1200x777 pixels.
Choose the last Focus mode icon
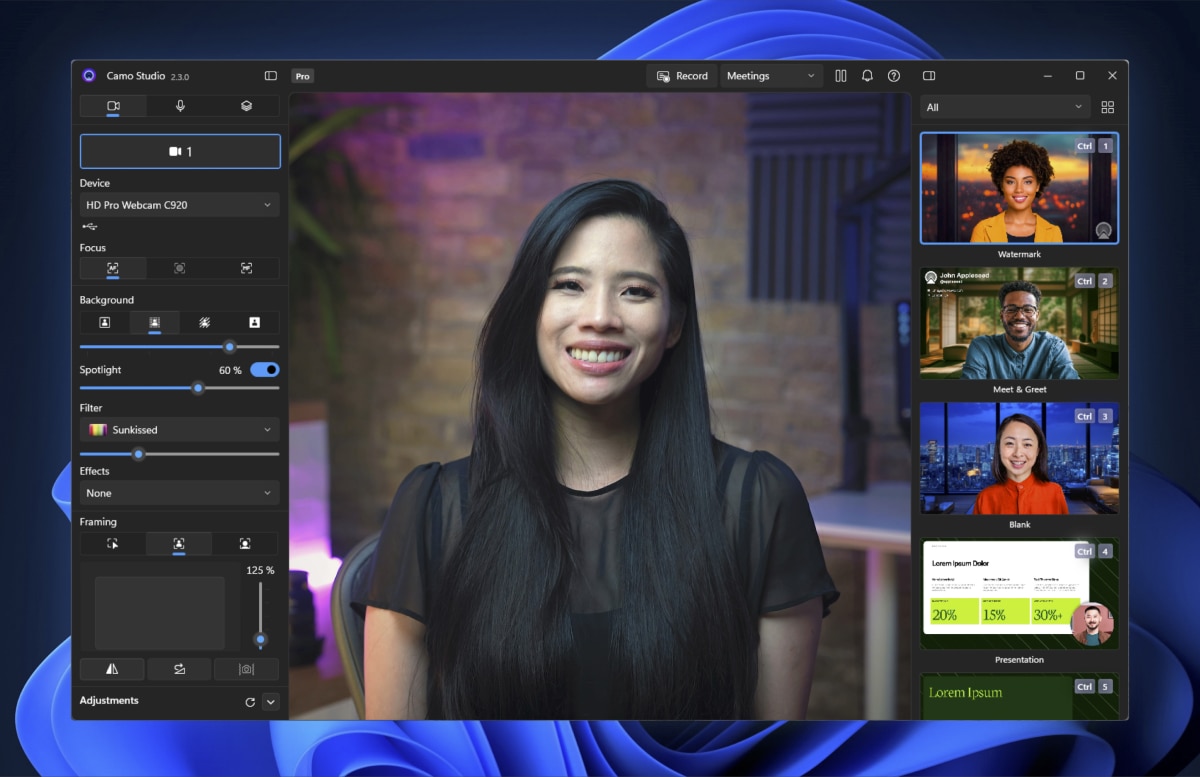tap(246, 268)
